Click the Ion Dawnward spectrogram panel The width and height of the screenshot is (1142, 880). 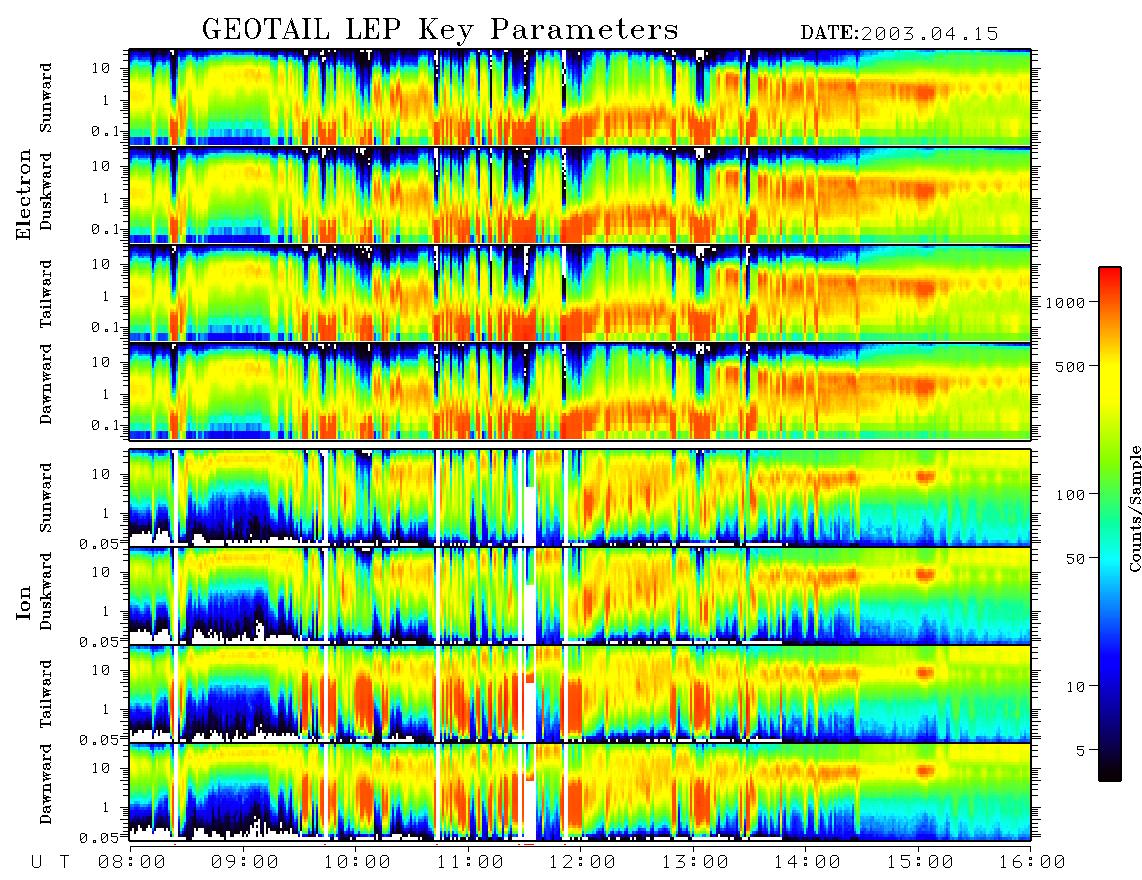point(580,792)
